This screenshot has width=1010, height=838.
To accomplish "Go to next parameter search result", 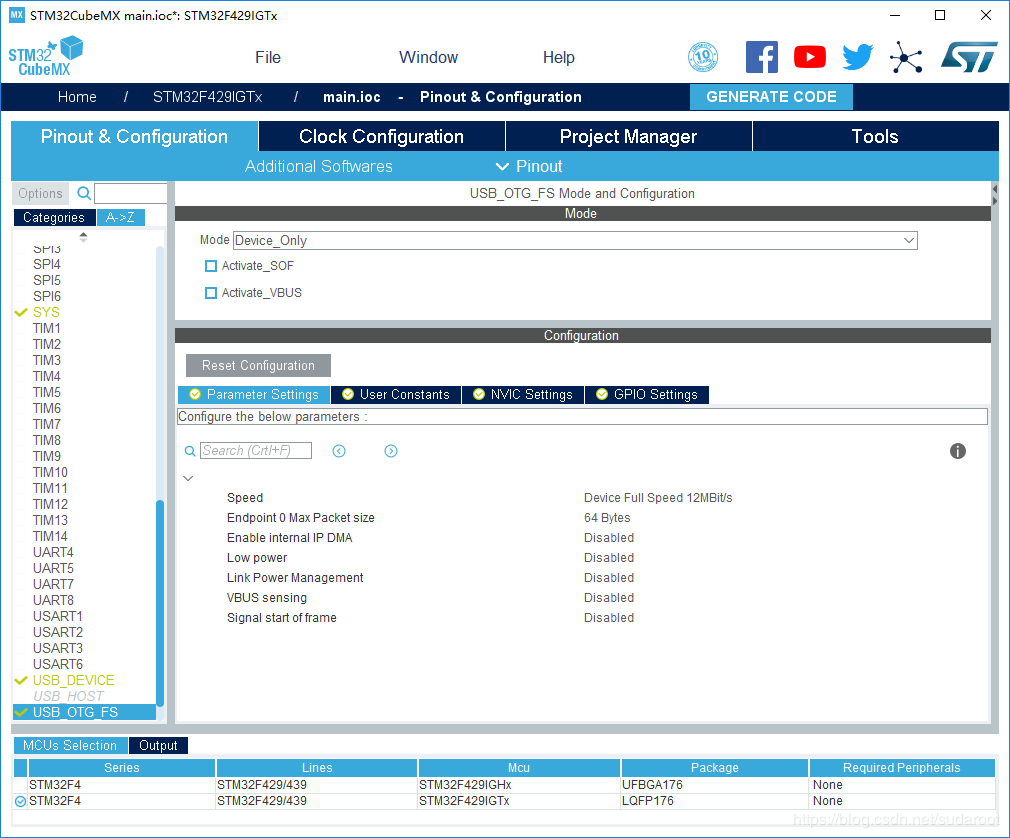I will pos(391,451).
